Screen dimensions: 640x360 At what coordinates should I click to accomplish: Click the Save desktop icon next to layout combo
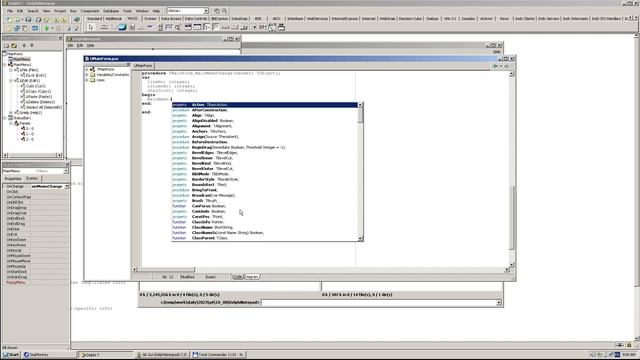point(217,11)
